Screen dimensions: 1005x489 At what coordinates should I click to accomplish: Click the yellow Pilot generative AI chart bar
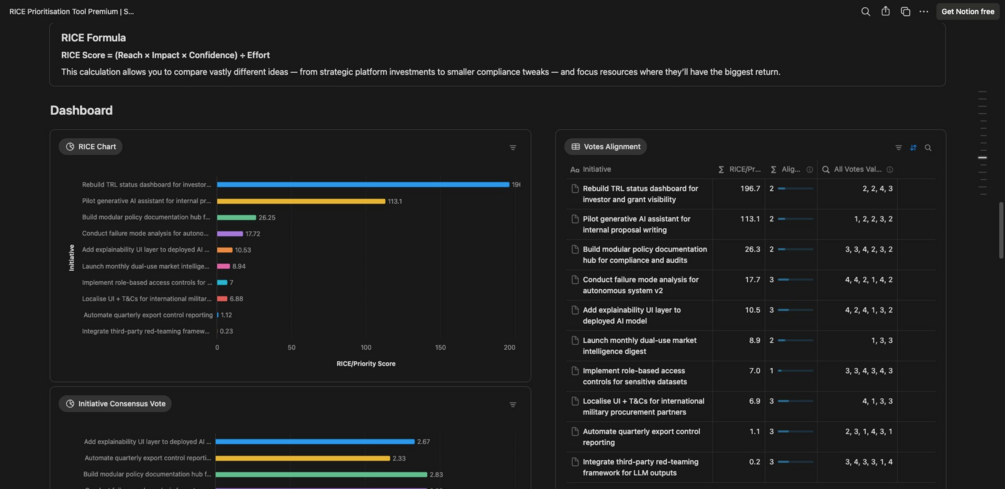click(301, 201)
